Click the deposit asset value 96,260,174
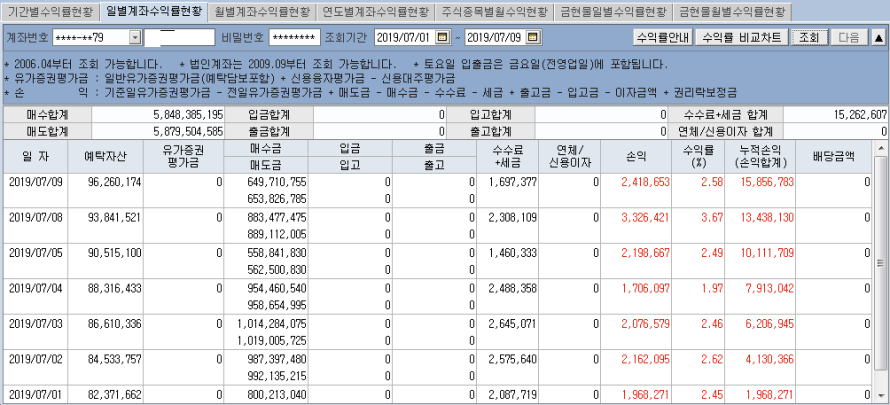Image resolution: width=890 pixels, height=405 pixels. 114,183
